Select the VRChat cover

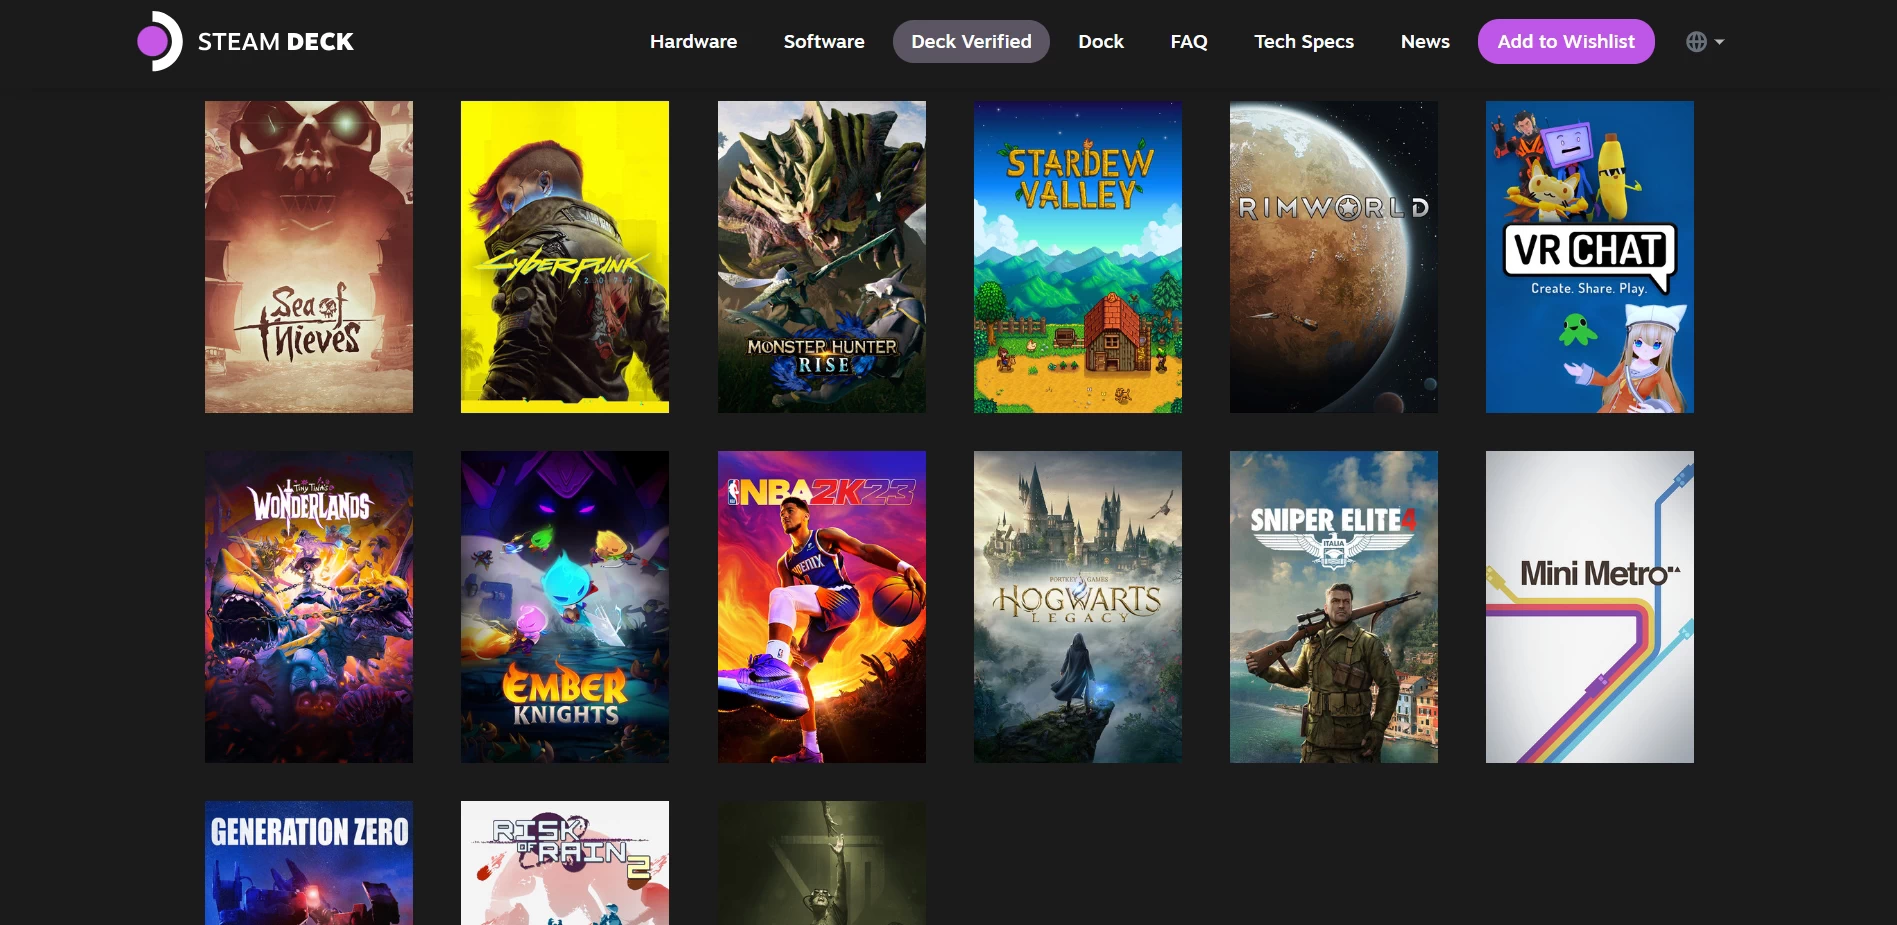1590,257
